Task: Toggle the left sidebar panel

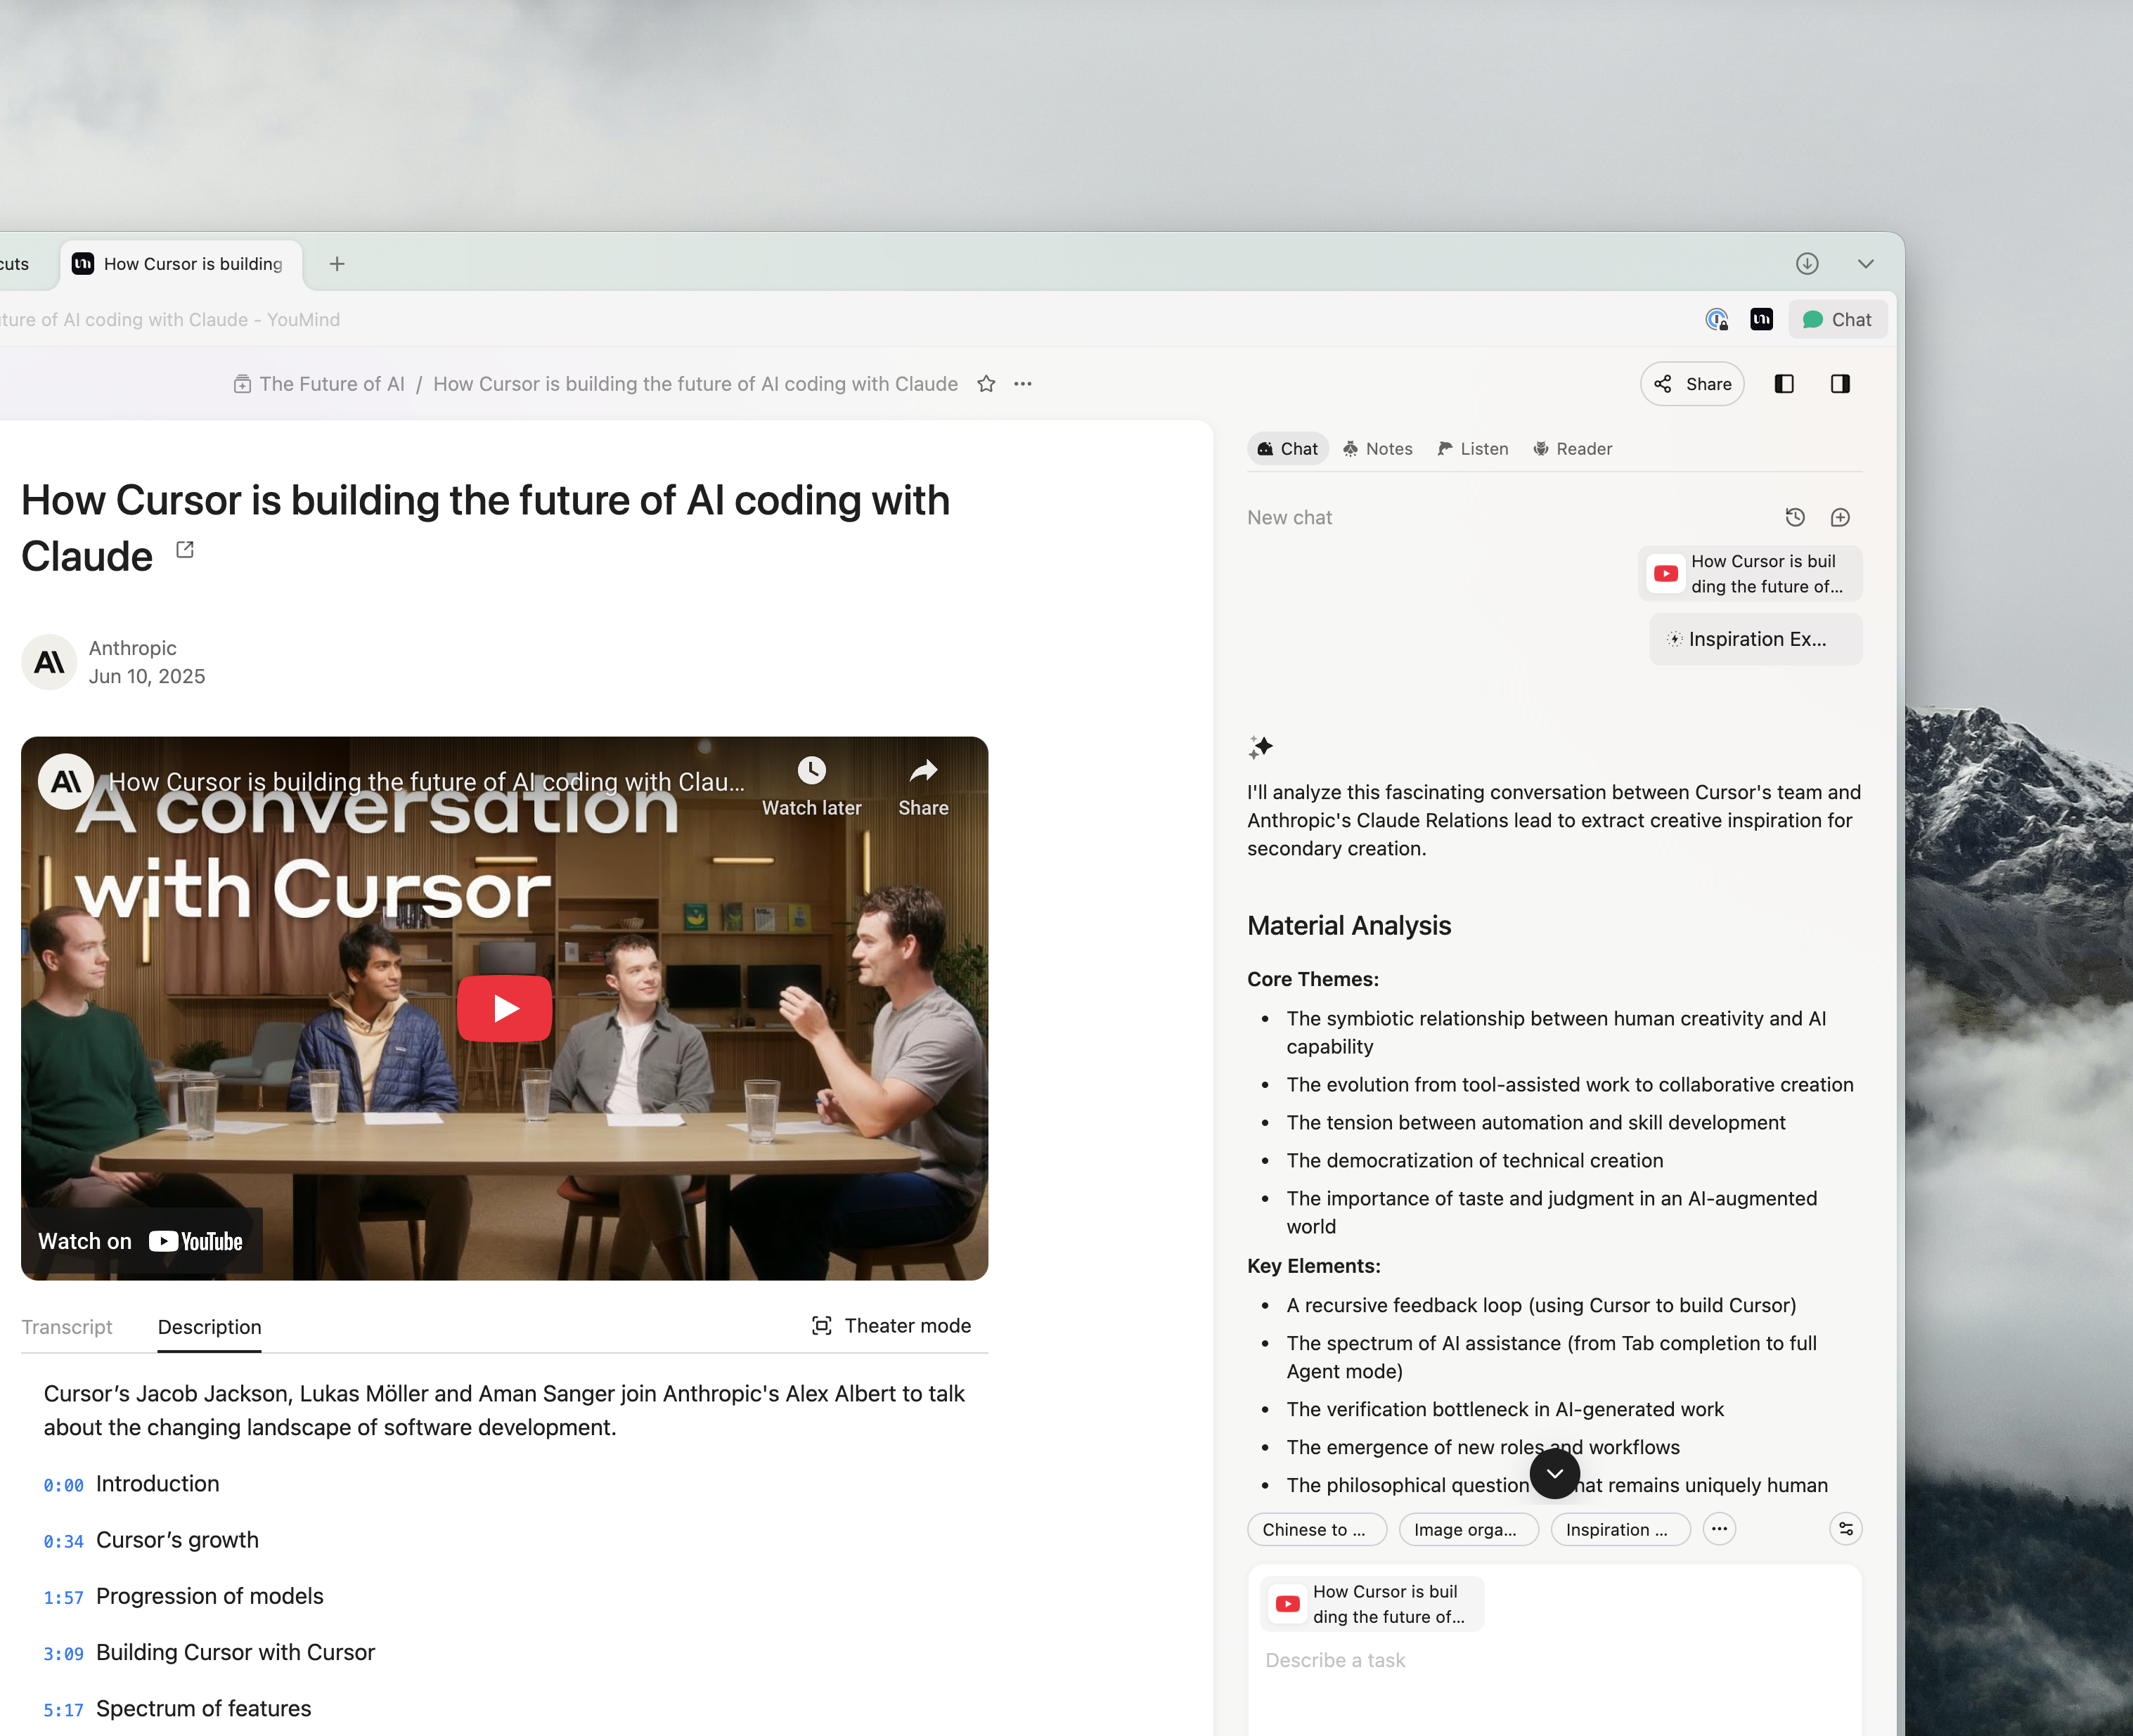Action: [1784, 384]
